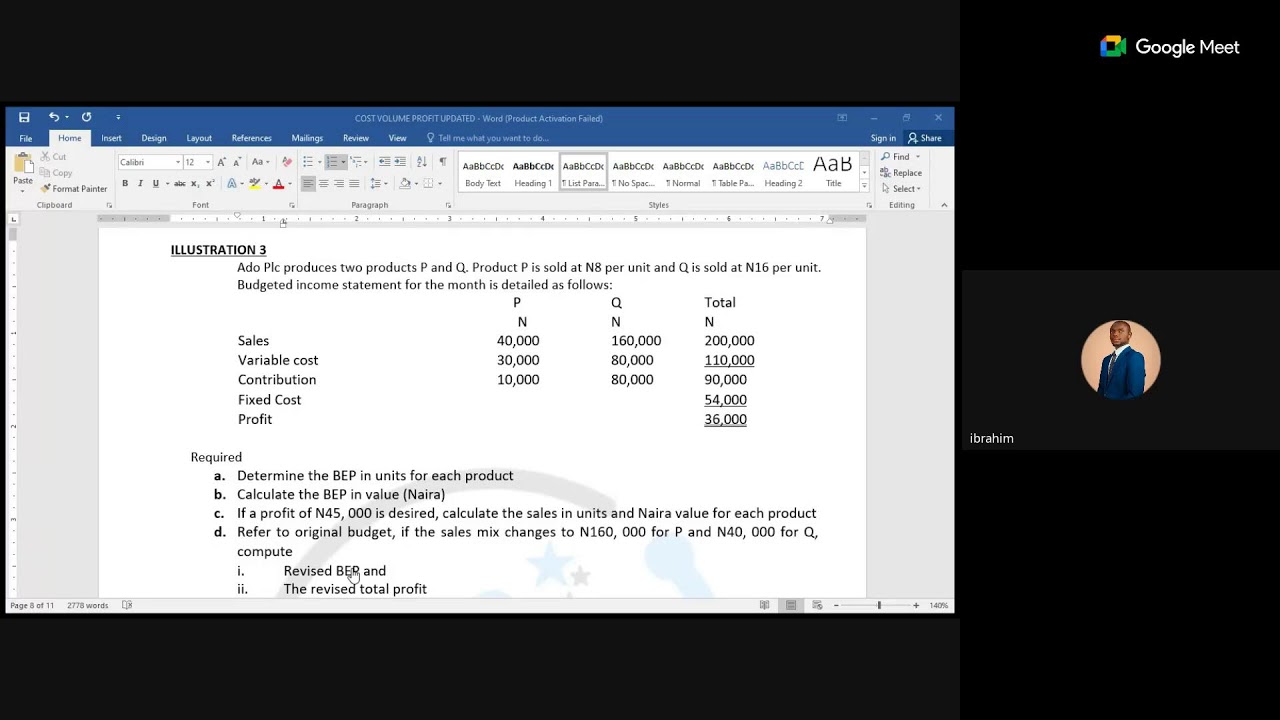The height and width of the screenshot is (720, 1280).
Task: Click the zoom slider handle
Action: tap(879, 605)
